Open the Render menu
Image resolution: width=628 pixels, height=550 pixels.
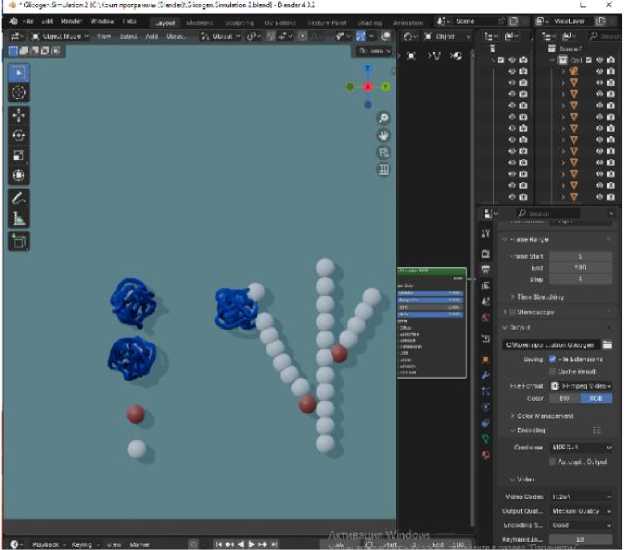click(x=71, y=20)
